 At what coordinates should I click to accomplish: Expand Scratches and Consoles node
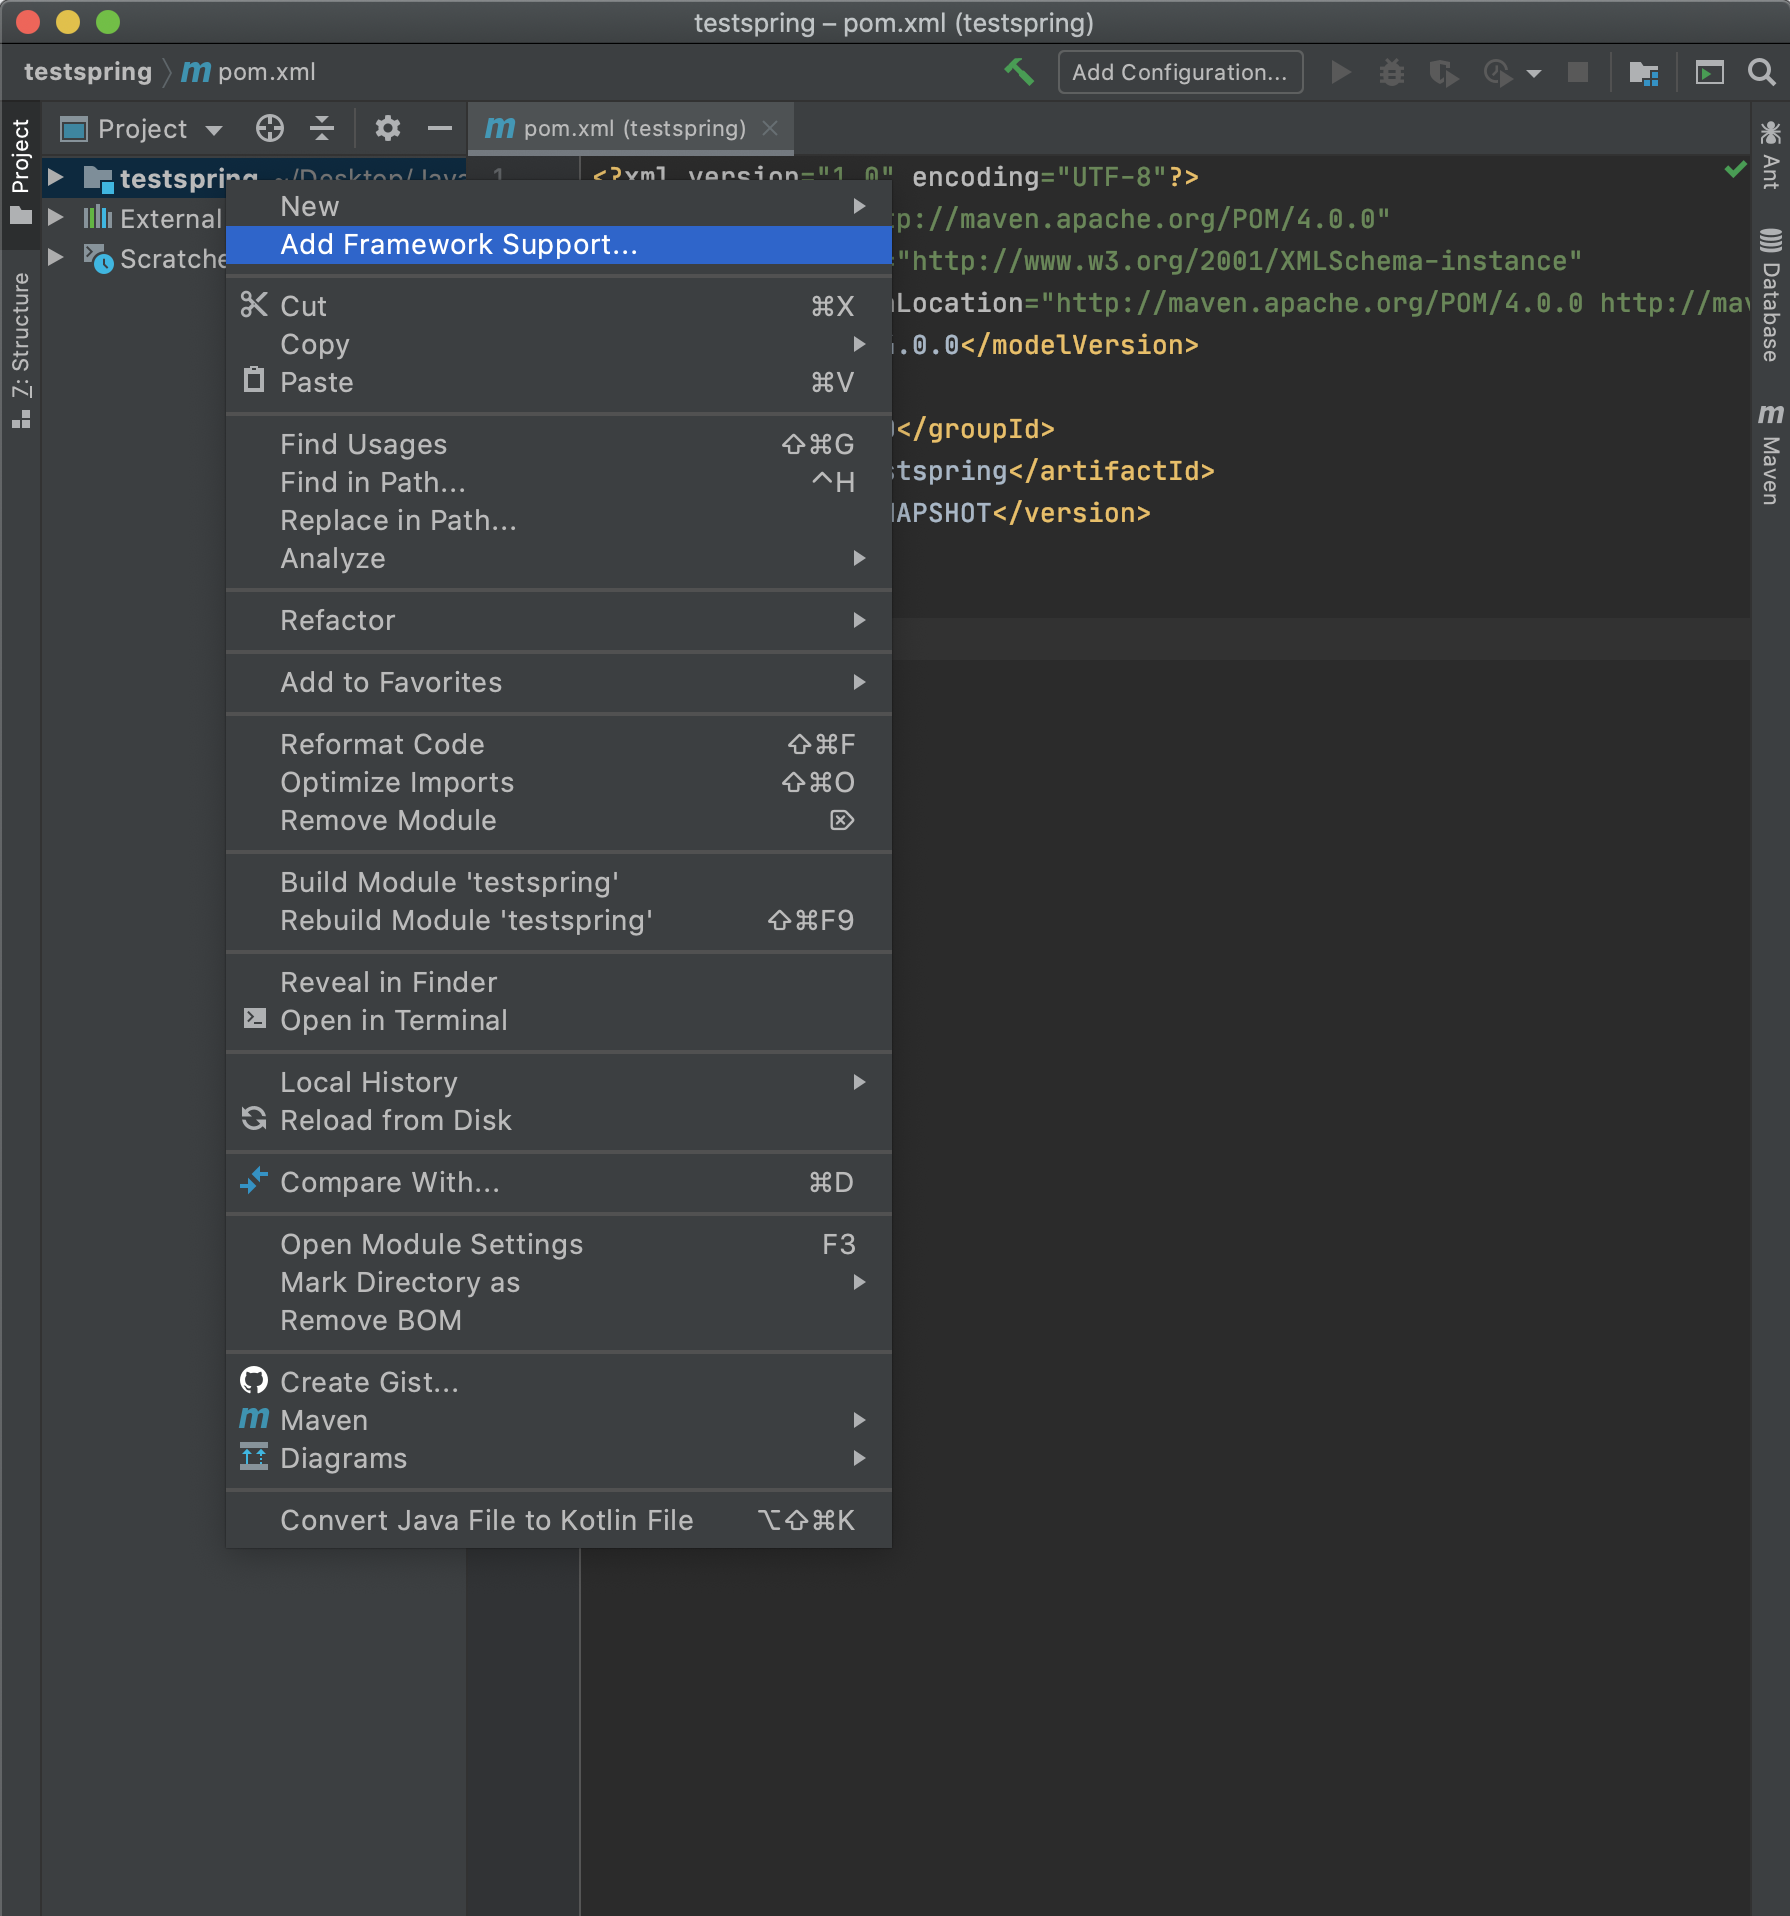(56, 257)
